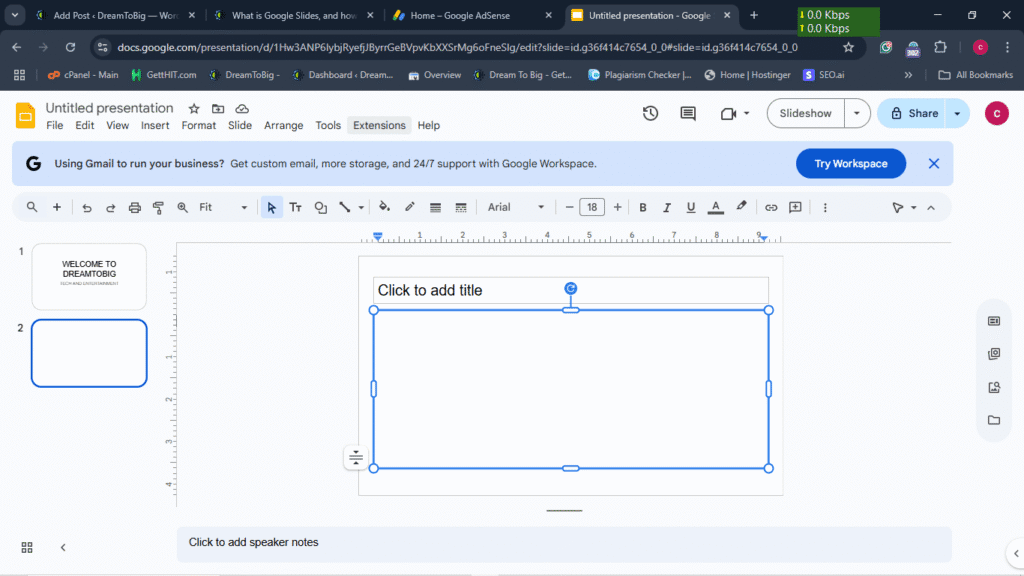
Task: Open the Extensions menu
Action: [x=379, y=126]
